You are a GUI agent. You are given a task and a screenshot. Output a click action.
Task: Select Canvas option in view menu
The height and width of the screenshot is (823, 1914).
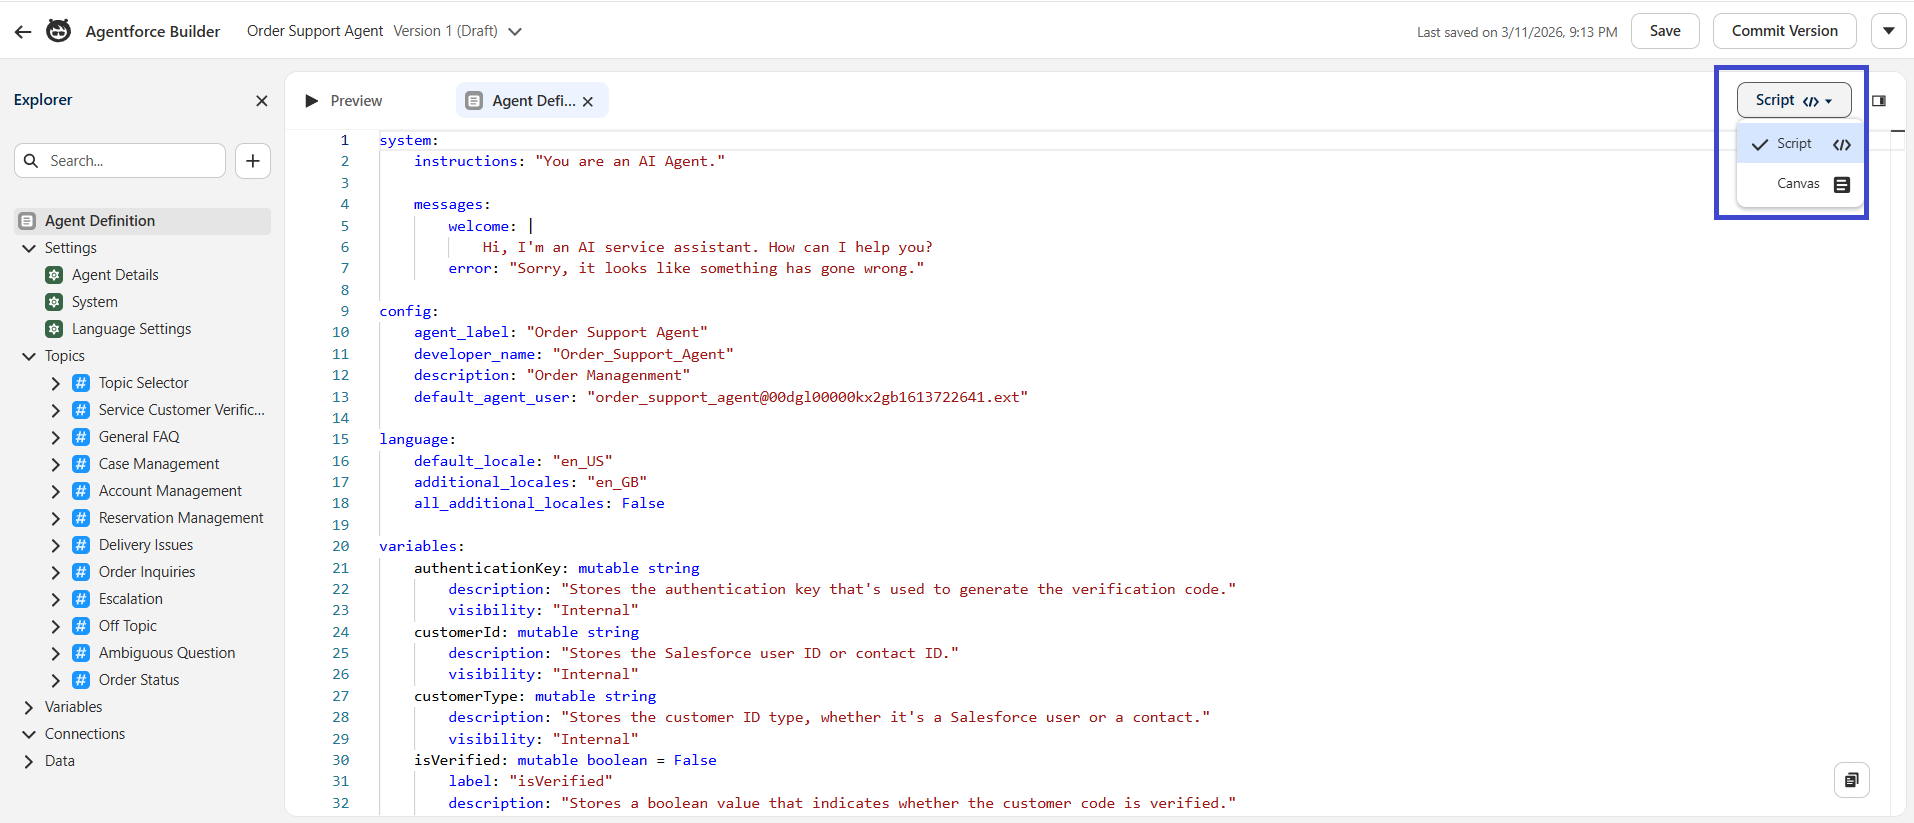click(x=1800, y=184)
